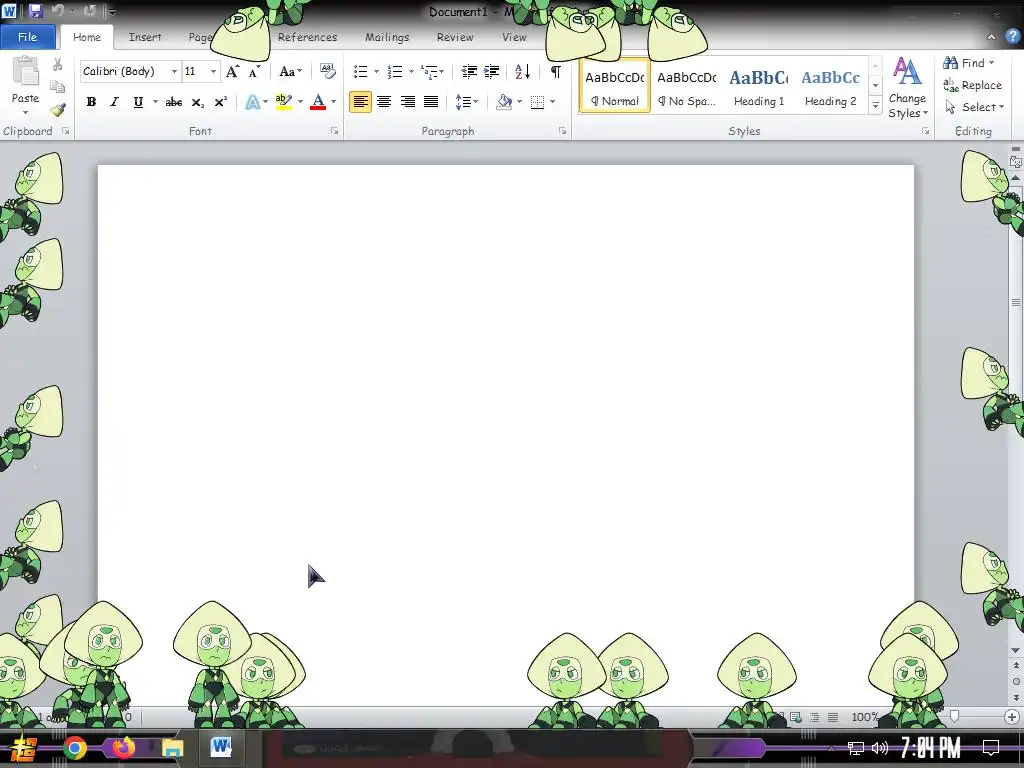This screenshot has height=768, width=1024.
Task: Open Word Help question mark icon
Action: click(x=1012, y=37)
